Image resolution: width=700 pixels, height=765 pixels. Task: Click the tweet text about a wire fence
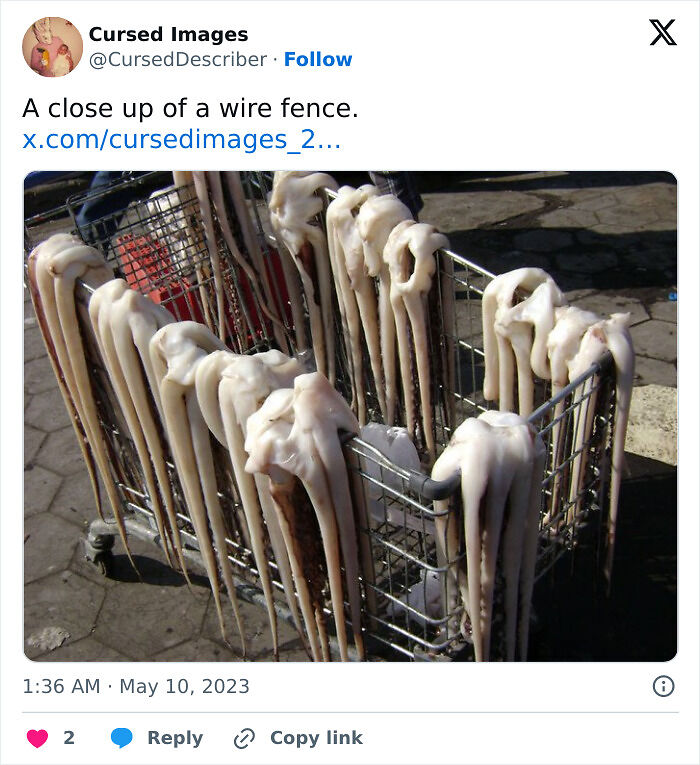click(190, 108)
